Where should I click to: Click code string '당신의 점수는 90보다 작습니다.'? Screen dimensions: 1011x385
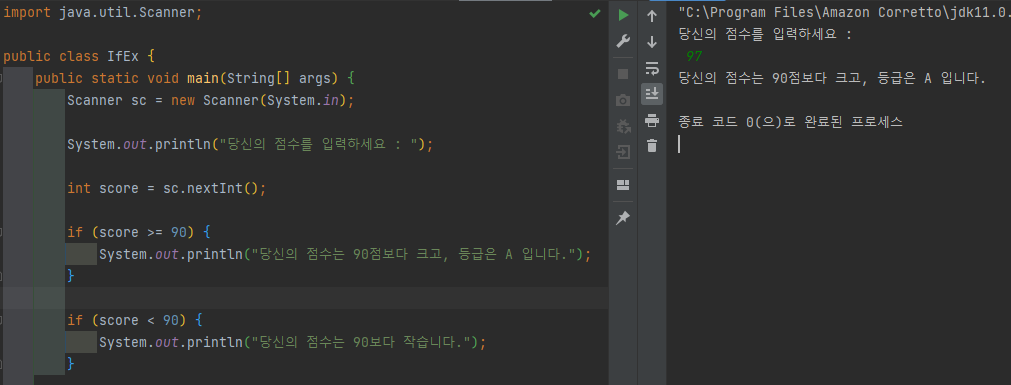pos(360,342)
